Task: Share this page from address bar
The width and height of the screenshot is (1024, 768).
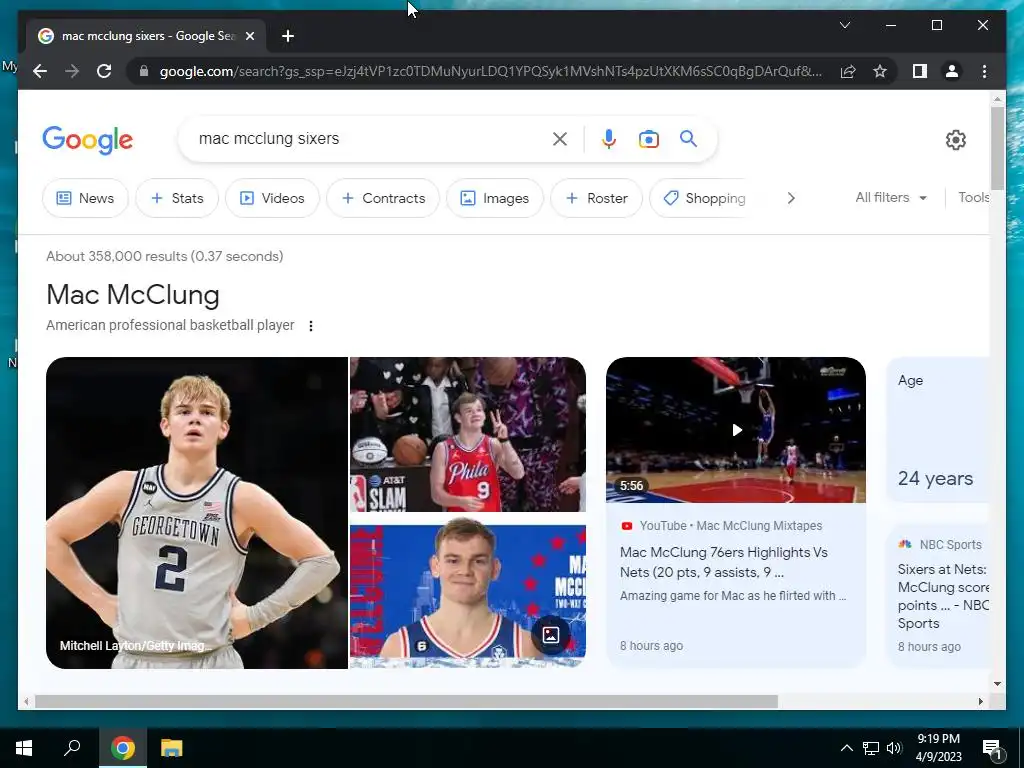Action: click(848, 71)
